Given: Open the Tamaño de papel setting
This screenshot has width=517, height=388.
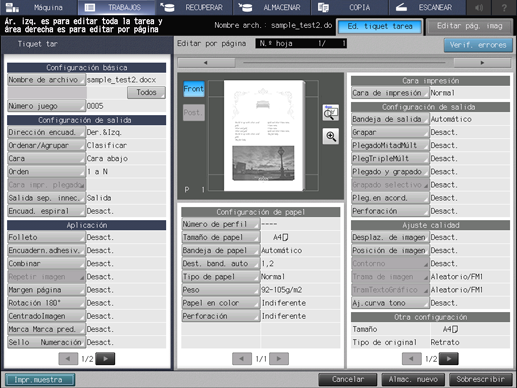Looking at the screenshot, I should click(220, 237).
